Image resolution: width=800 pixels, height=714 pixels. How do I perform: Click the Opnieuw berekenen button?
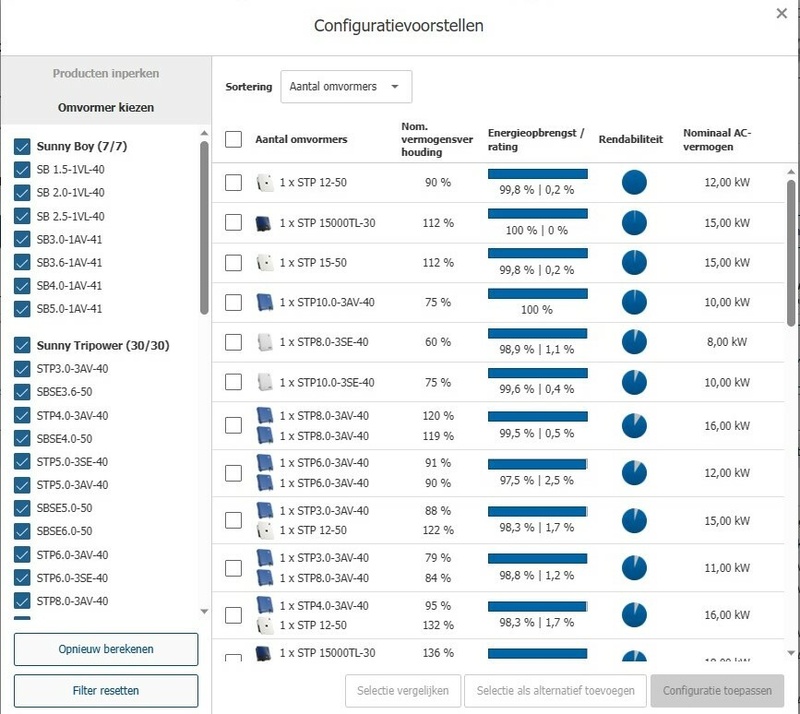pos(106,649)
